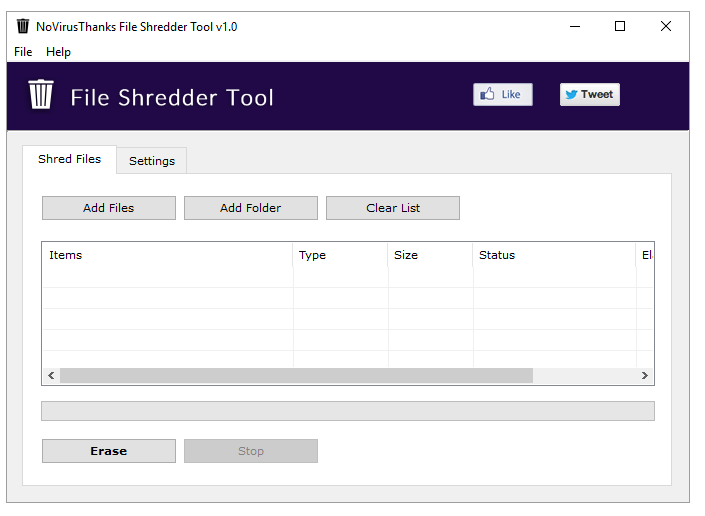Viewport: 705px width, 516px height.
Task: Click the greyed-out Stop button
Action: tap(251, 451)
